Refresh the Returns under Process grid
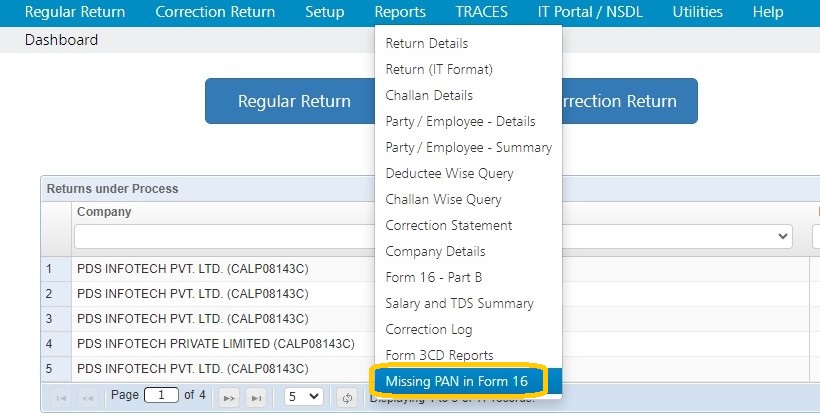 point(347,398)
